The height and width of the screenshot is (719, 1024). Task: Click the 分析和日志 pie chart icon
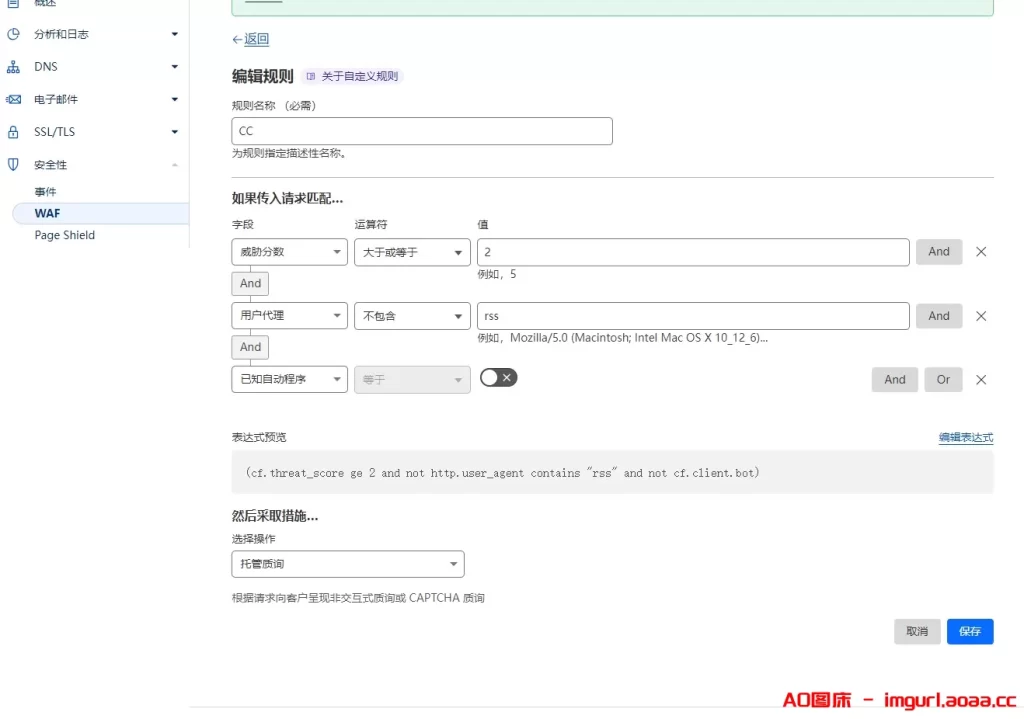(13, 33)
